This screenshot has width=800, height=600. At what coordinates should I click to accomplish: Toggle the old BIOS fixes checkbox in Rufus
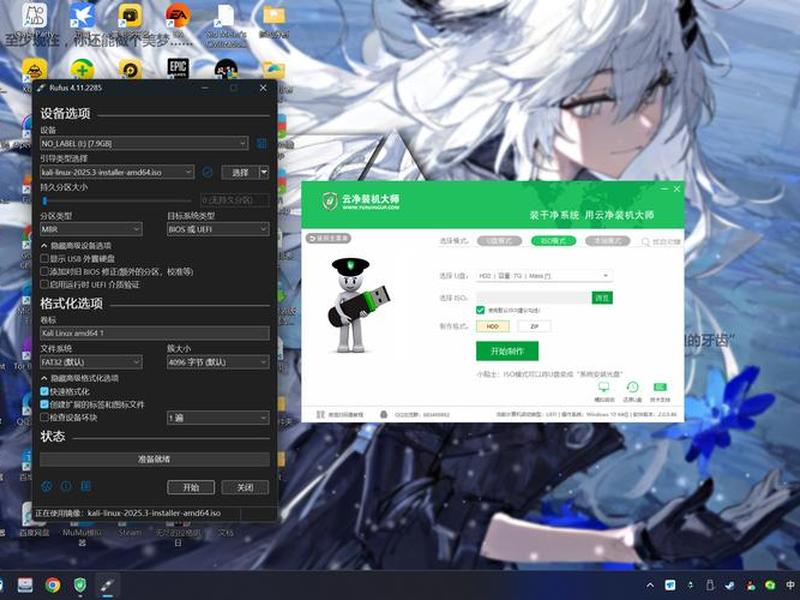44,271
